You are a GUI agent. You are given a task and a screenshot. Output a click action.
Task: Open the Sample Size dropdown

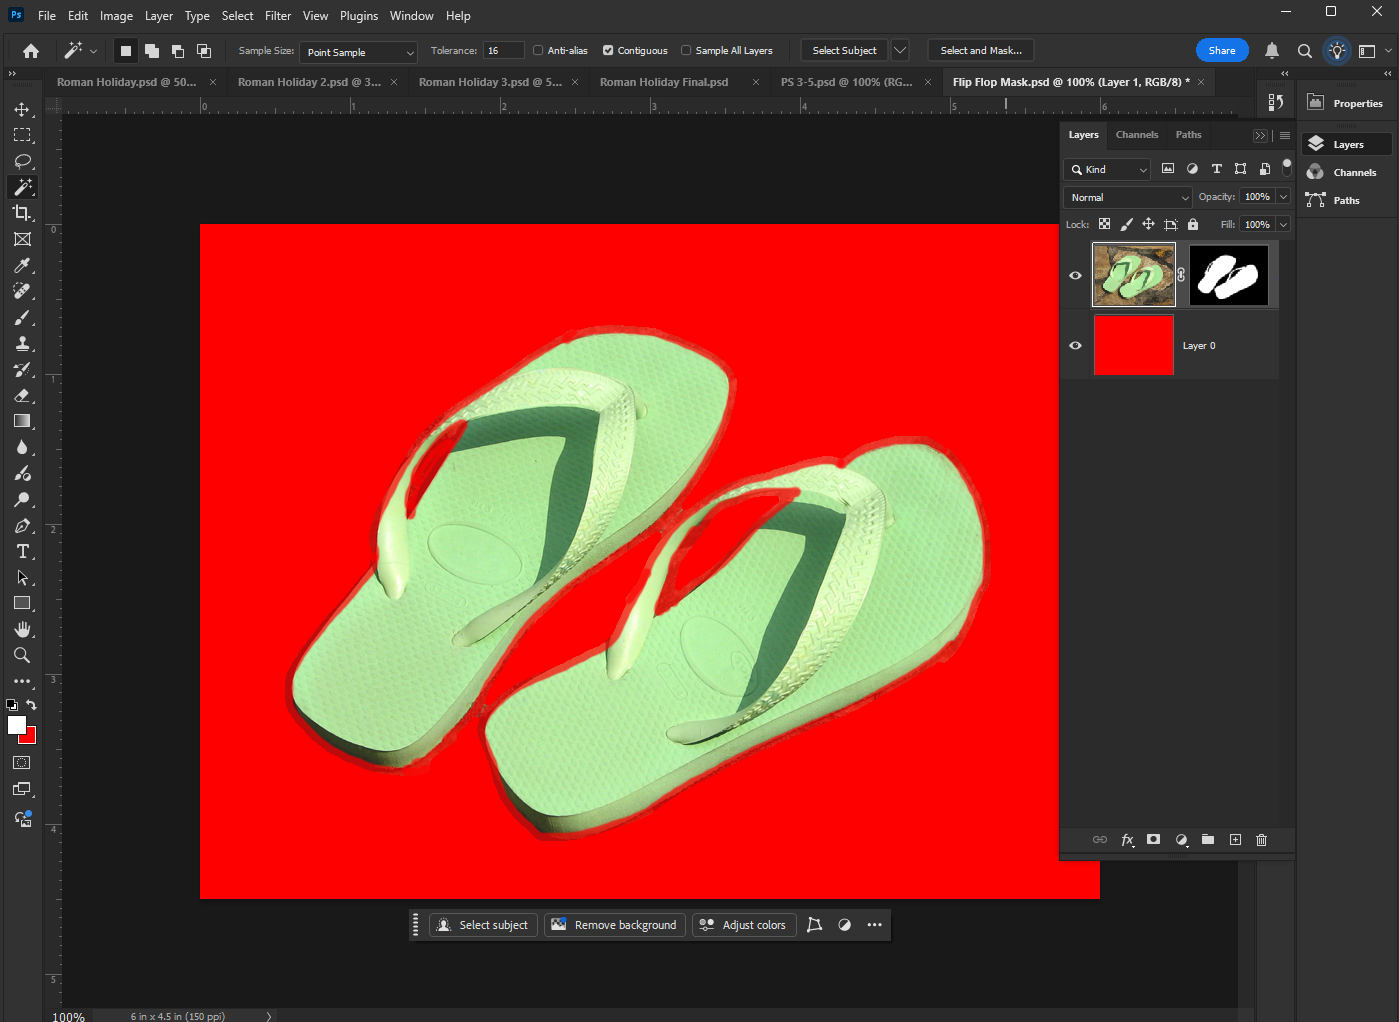pyautogui.click(x=359, y=52)
